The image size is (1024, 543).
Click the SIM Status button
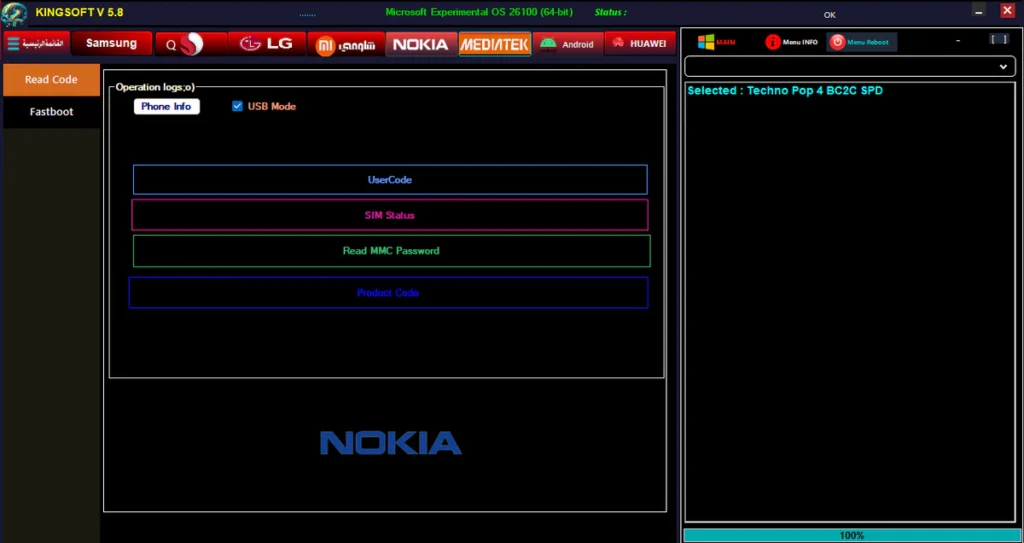click(x=390, y=215)
